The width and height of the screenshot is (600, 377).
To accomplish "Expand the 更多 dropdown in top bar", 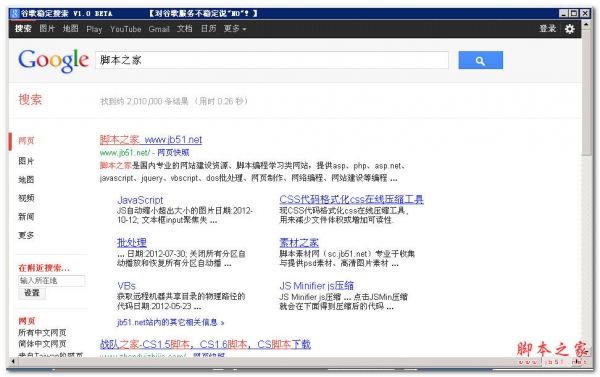I will click(235, 29).
